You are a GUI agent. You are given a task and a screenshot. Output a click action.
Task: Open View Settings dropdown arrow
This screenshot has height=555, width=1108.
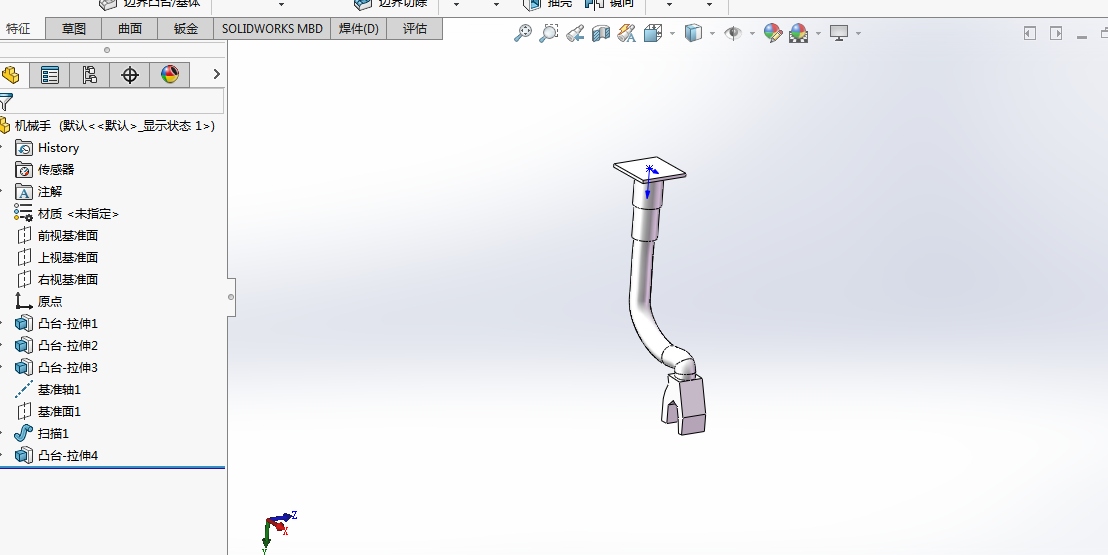tap(858, 33)
